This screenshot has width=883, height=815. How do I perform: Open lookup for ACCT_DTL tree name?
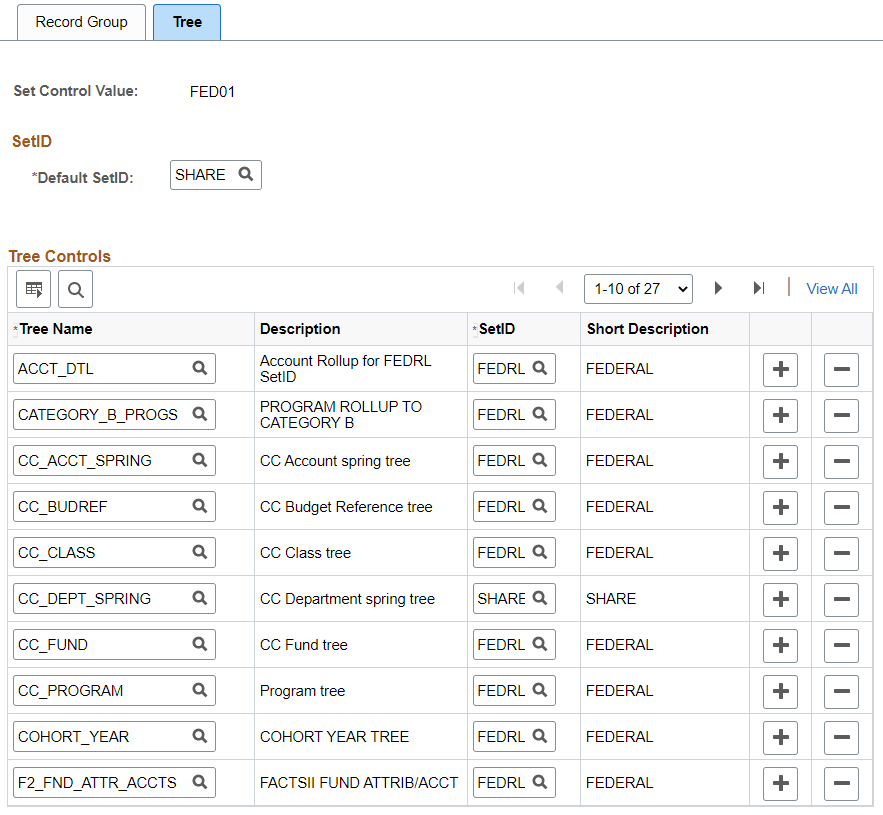click(199, 368)
